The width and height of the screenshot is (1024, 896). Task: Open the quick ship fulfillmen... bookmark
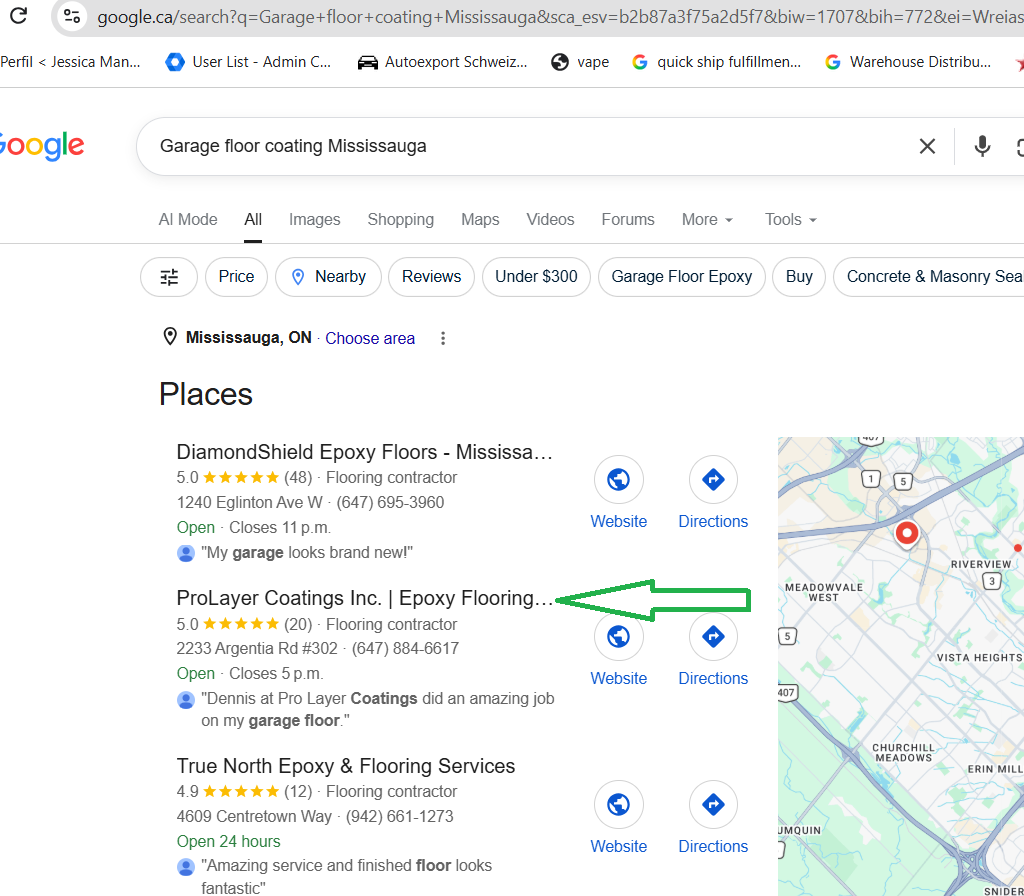coord(716,62)
